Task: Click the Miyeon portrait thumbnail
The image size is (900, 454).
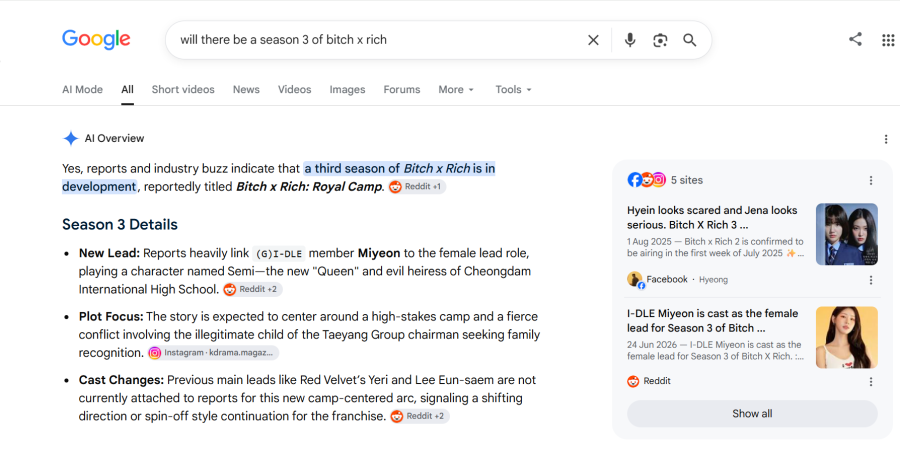Action: point(847,337)
